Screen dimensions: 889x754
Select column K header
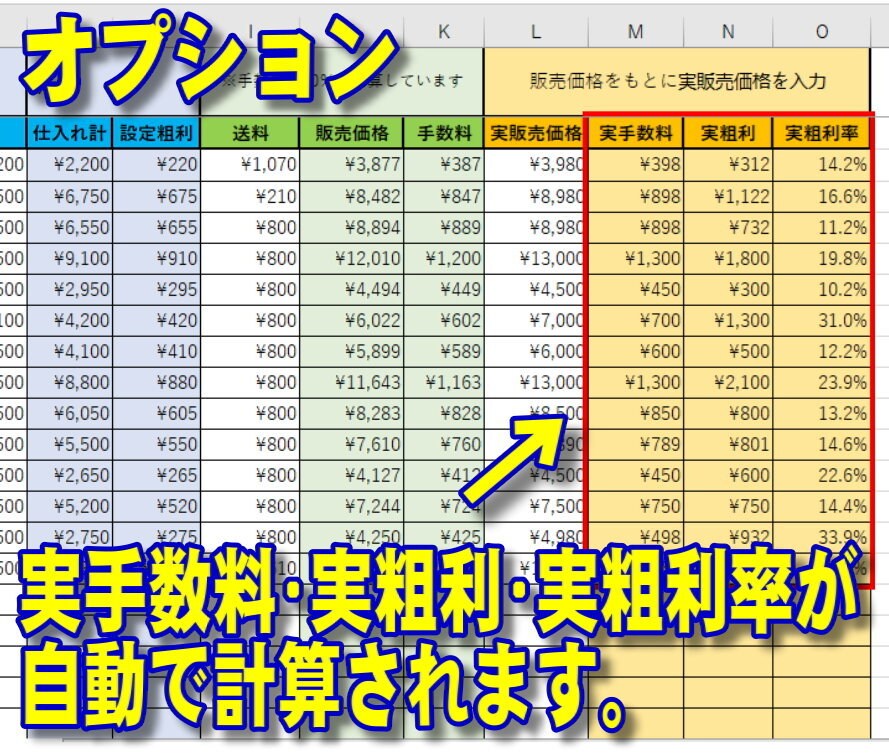click(443, 32)
